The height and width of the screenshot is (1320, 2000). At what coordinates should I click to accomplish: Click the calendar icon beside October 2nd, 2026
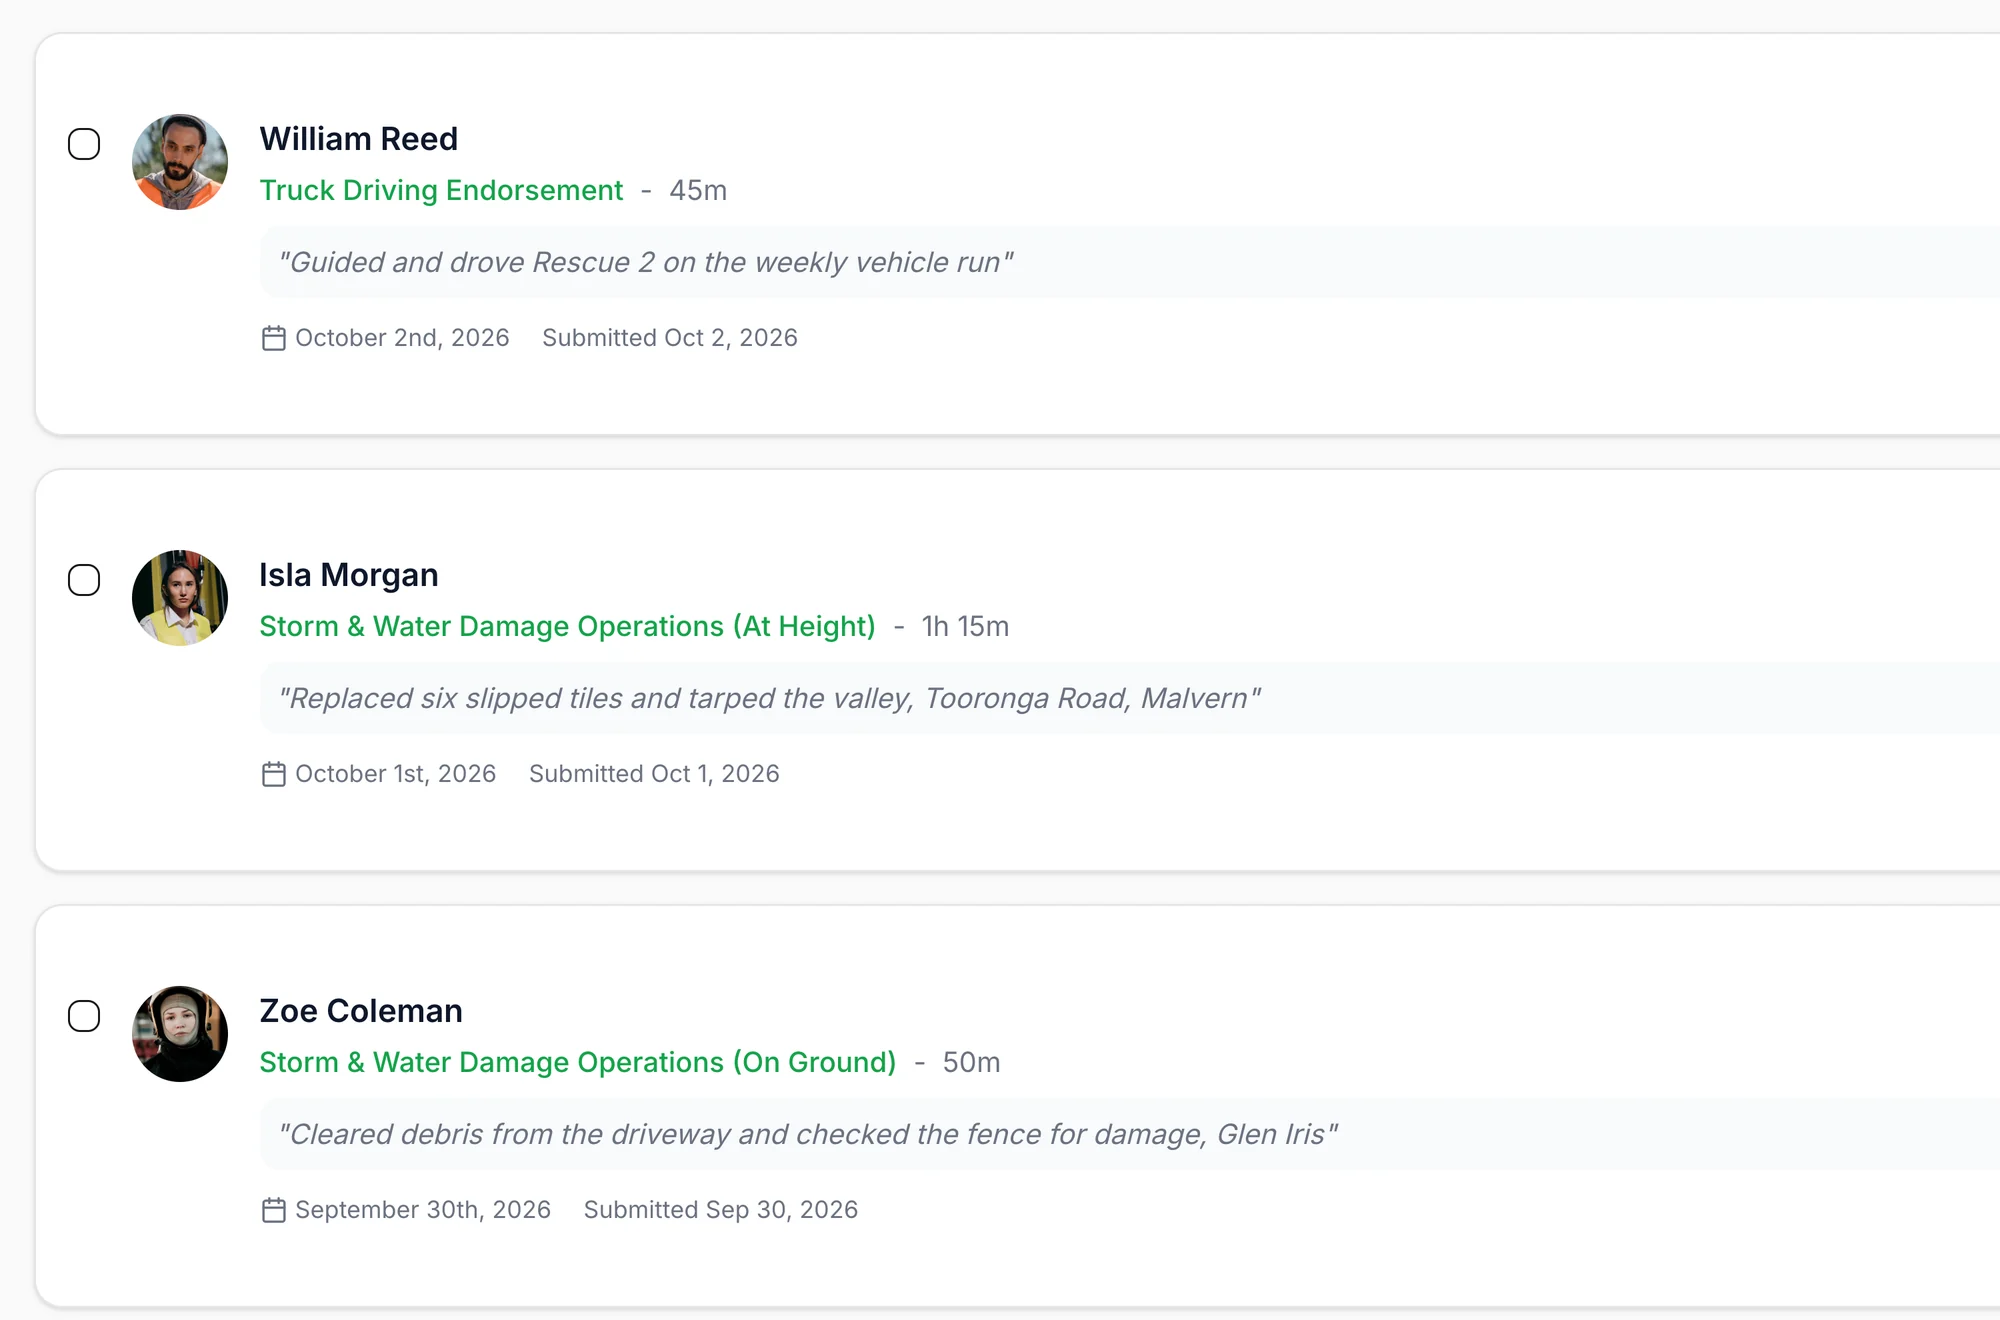(x=274, y=338)
